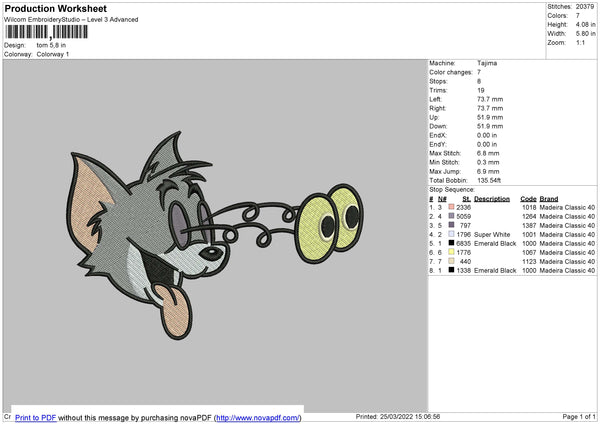Image resolution: width=600 pixels, height=424 pixels.
Task: Click the 'Printed: 25/03/2022 15:06:56' timestamp
Action: coord(398,416)
